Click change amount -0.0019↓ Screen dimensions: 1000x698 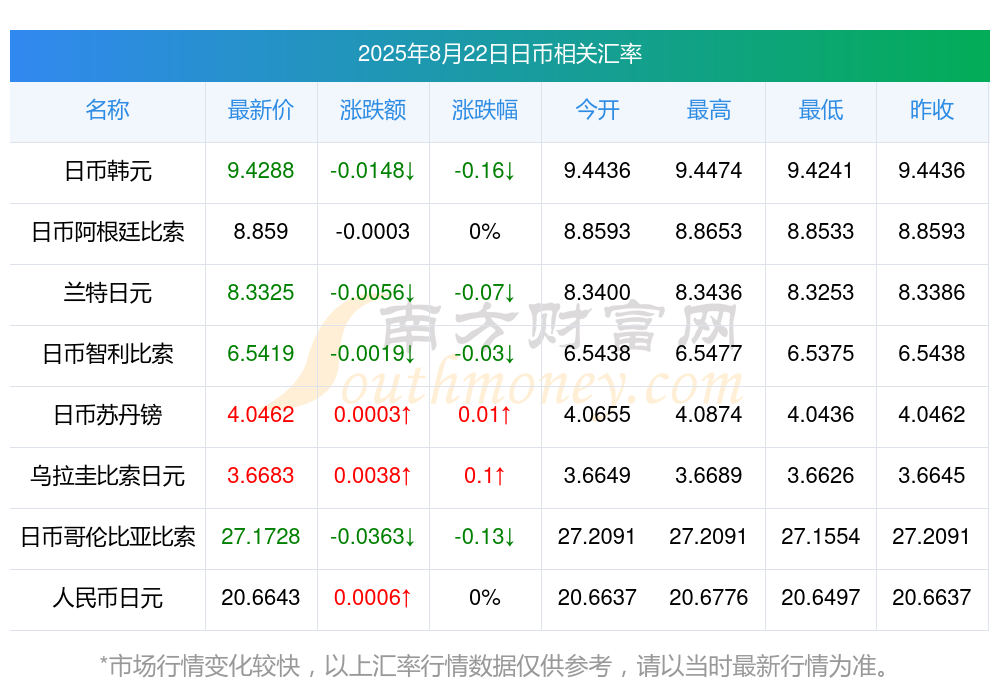tap(372, 353)
